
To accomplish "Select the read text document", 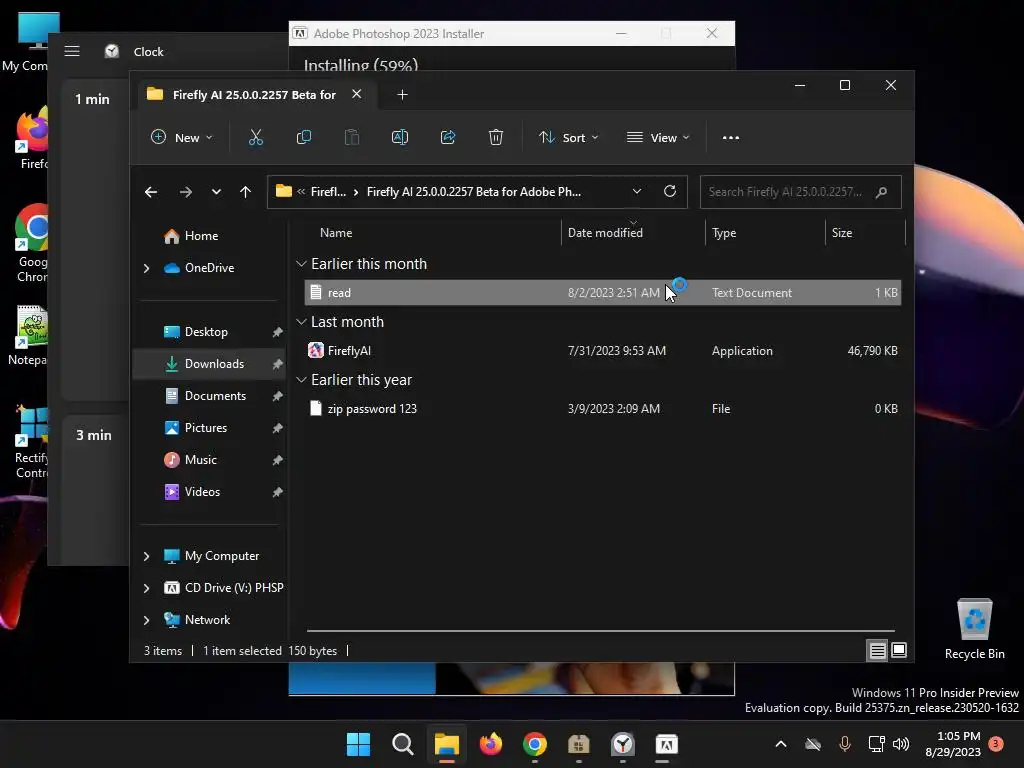I will click(603, 293).
